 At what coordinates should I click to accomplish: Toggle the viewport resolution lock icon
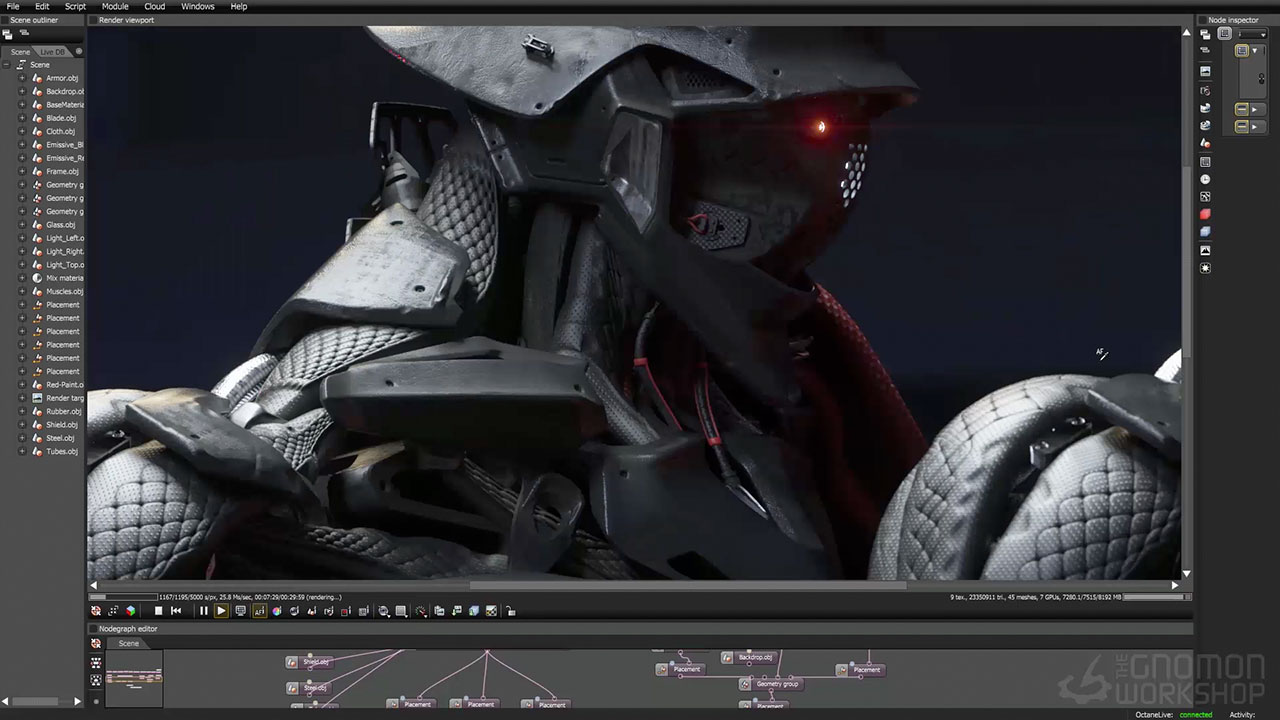tap(510, 611)
